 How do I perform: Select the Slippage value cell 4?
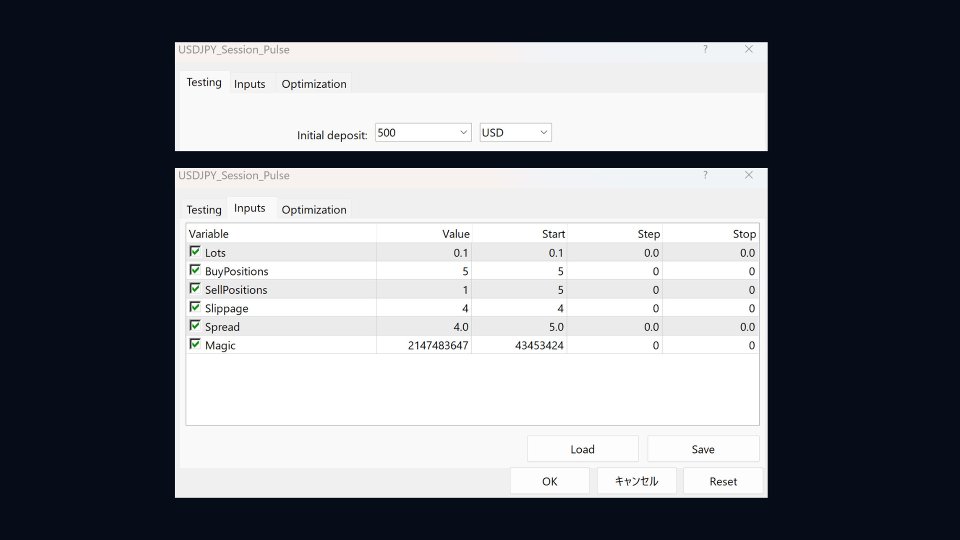pos(424,308)
